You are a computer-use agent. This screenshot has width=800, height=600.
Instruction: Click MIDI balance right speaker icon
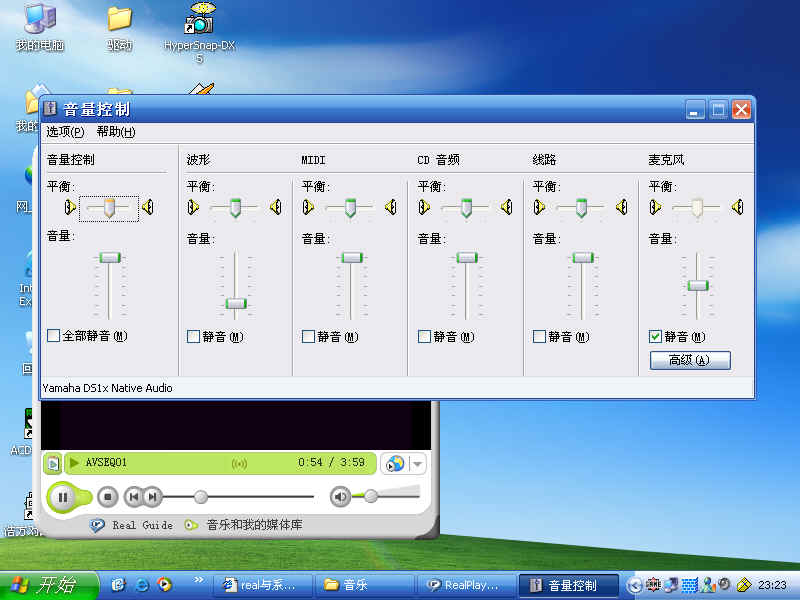pos(391,207)
